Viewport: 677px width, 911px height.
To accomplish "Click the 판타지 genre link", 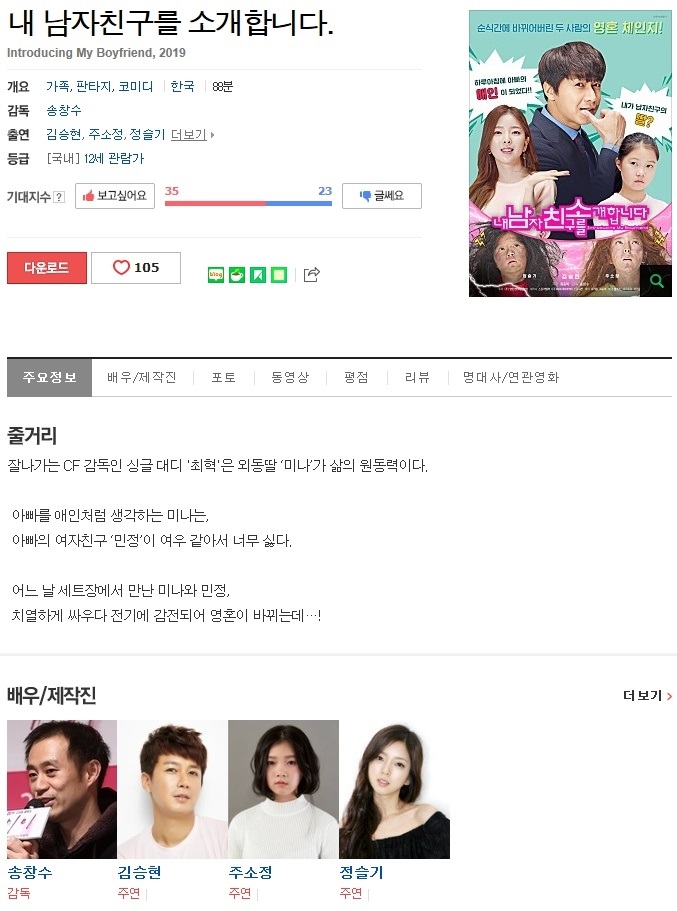I will click(94, 87).
